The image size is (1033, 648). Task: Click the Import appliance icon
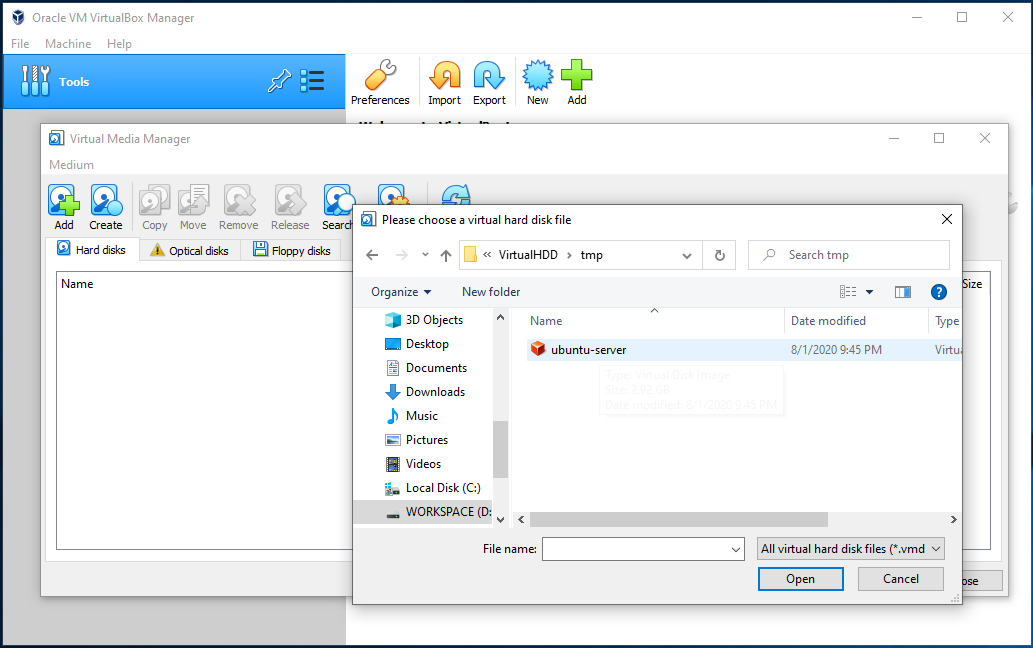(445, 82)
